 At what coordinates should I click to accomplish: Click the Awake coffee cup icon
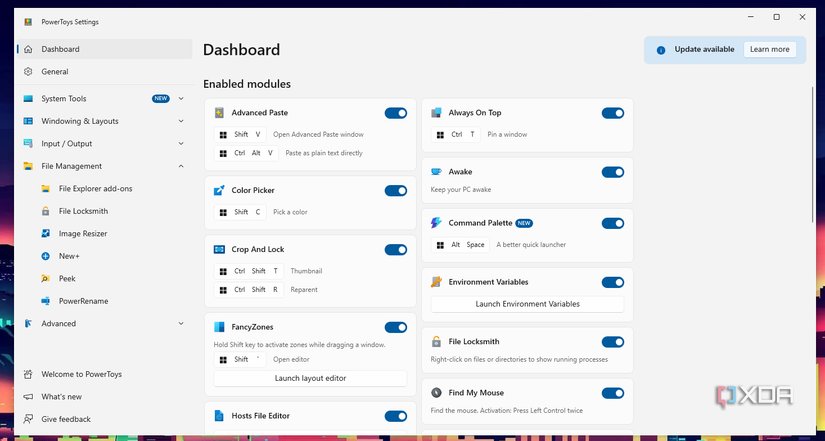[436, 172]
